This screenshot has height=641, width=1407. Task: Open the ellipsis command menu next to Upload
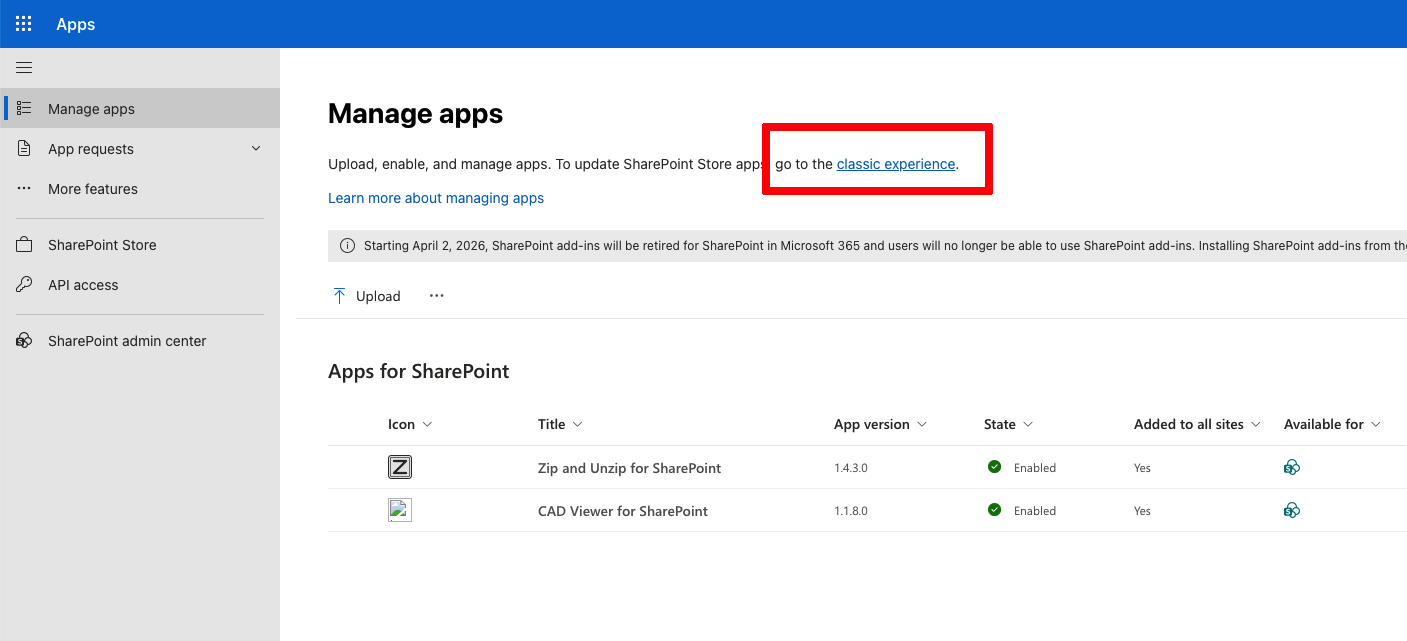(x=436, y=295)
